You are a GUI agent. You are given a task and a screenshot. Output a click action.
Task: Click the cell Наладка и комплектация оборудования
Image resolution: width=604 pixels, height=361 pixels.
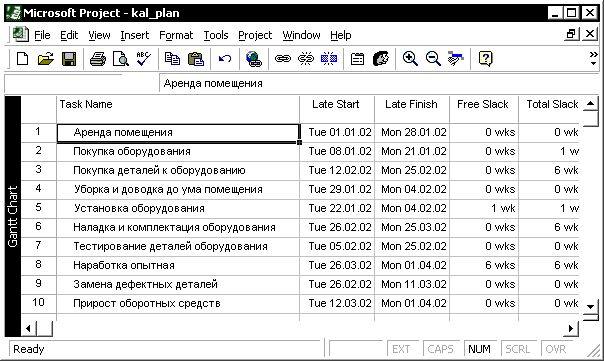[178, 227]
